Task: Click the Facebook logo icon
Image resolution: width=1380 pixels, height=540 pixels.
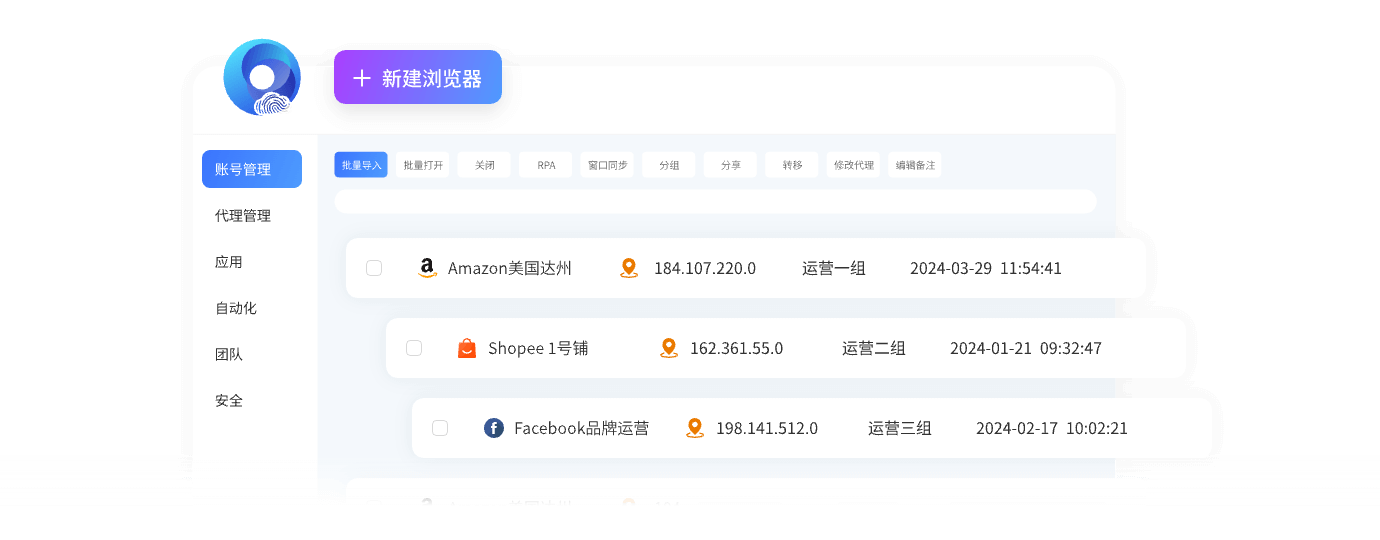Action: [493, 428]
